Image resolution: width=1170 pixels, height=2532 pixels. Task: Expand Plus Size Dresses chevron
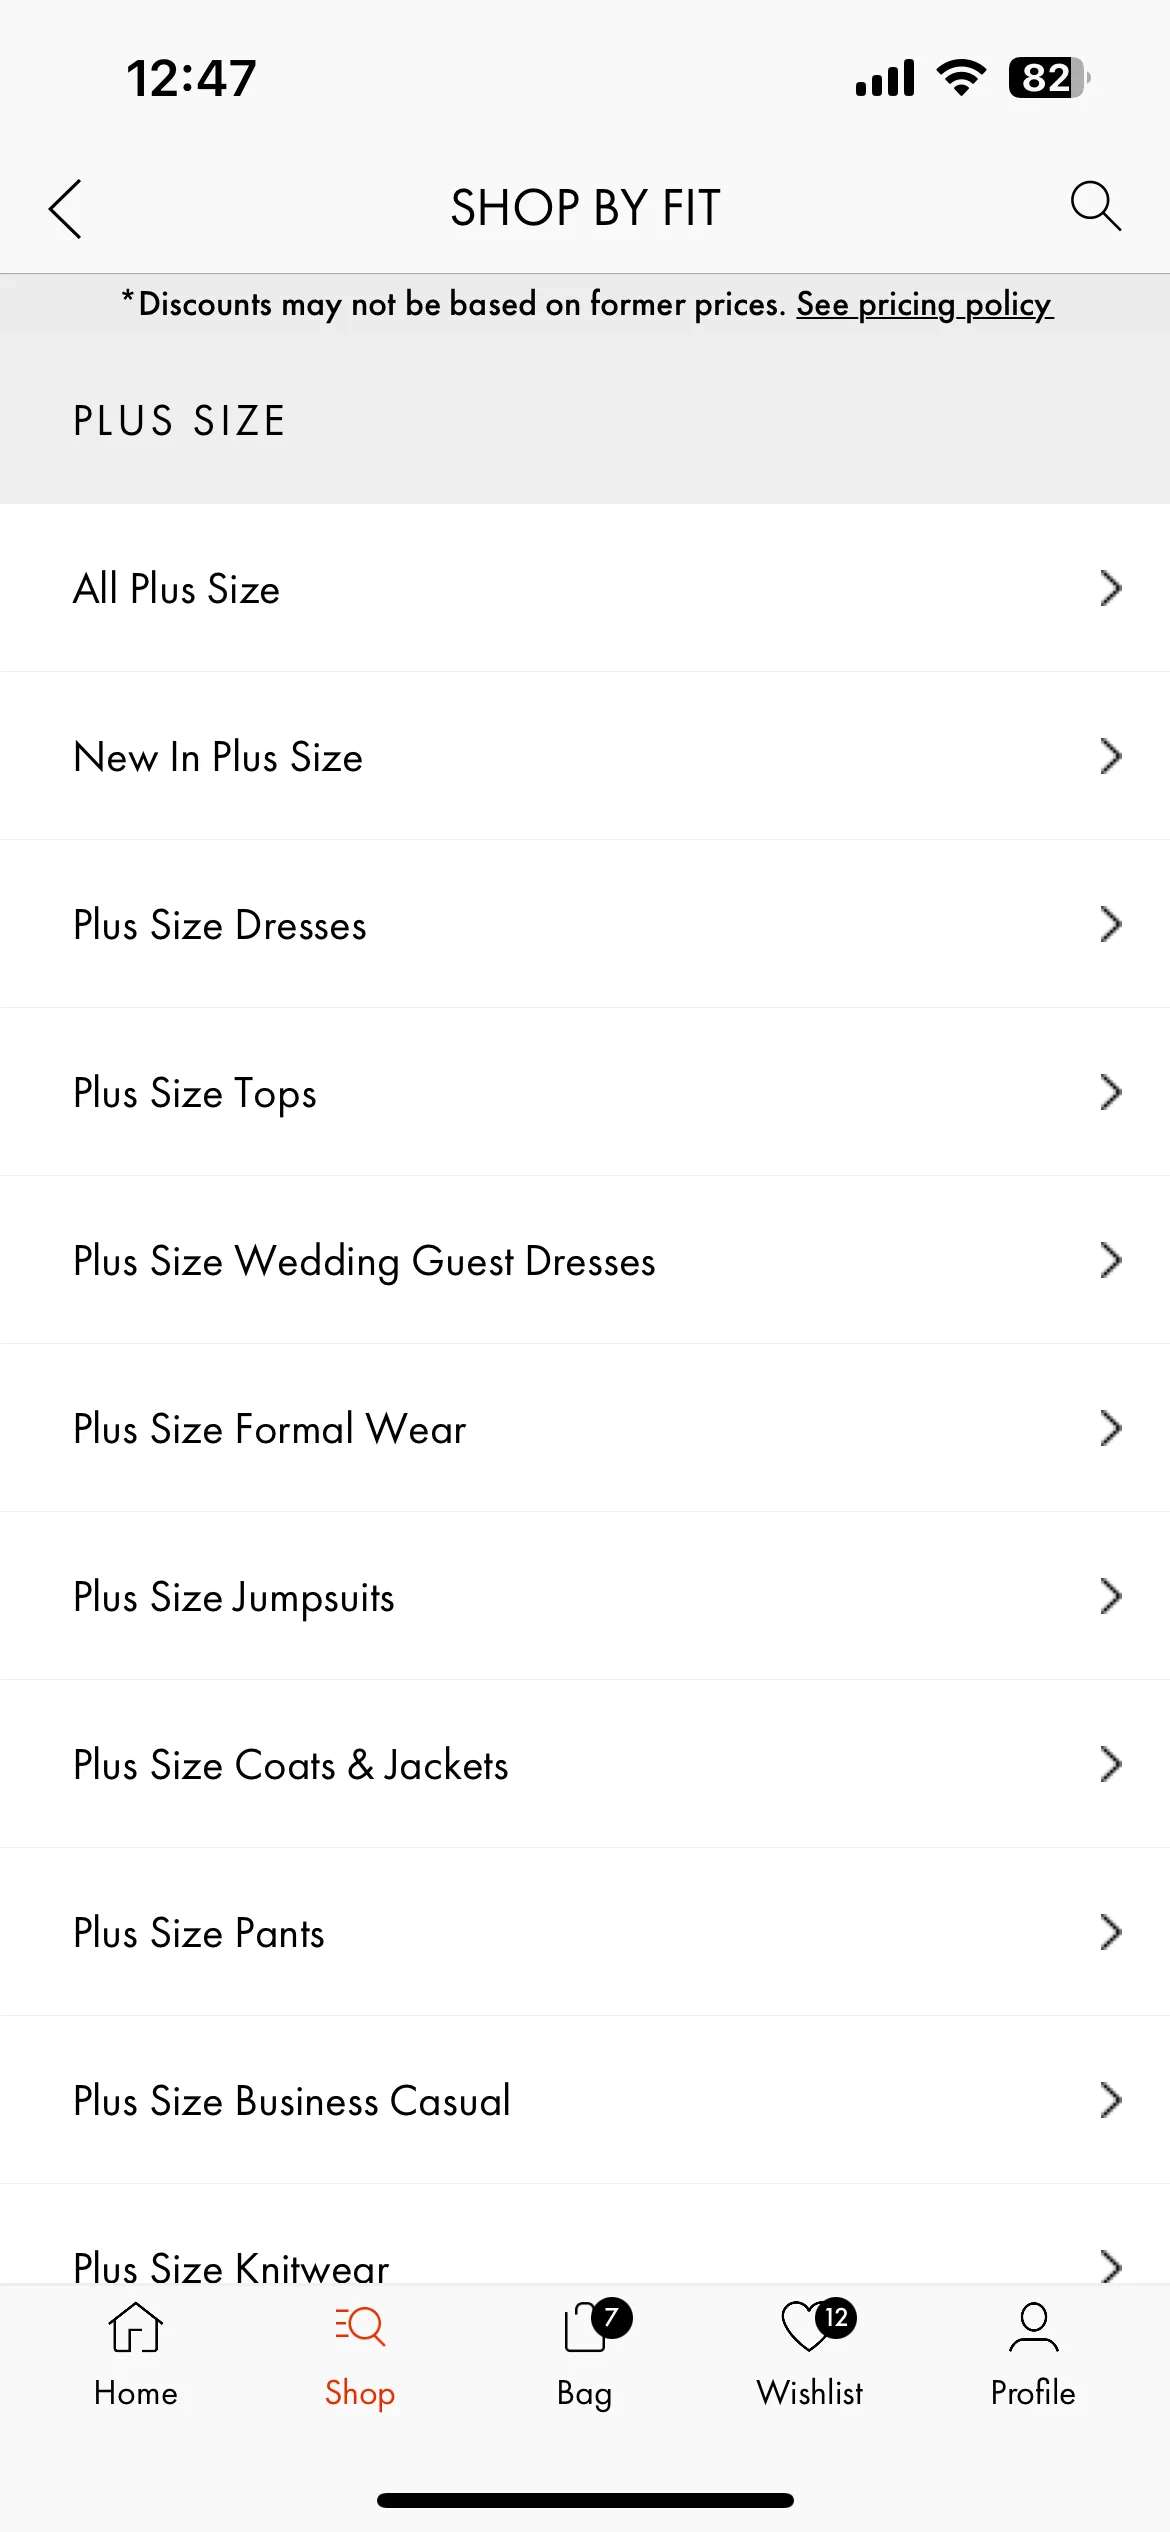pos(1111,924)
